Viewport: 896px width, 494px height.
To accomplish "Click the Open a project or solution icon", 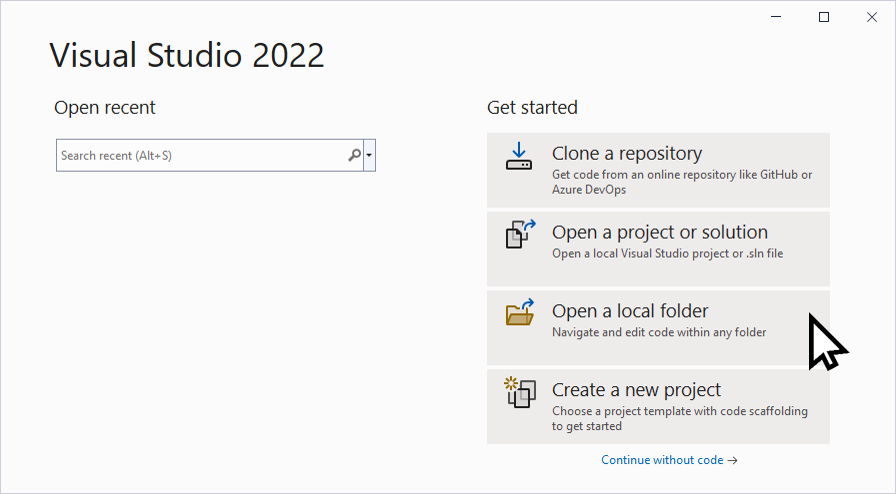I will coord(521,234).
